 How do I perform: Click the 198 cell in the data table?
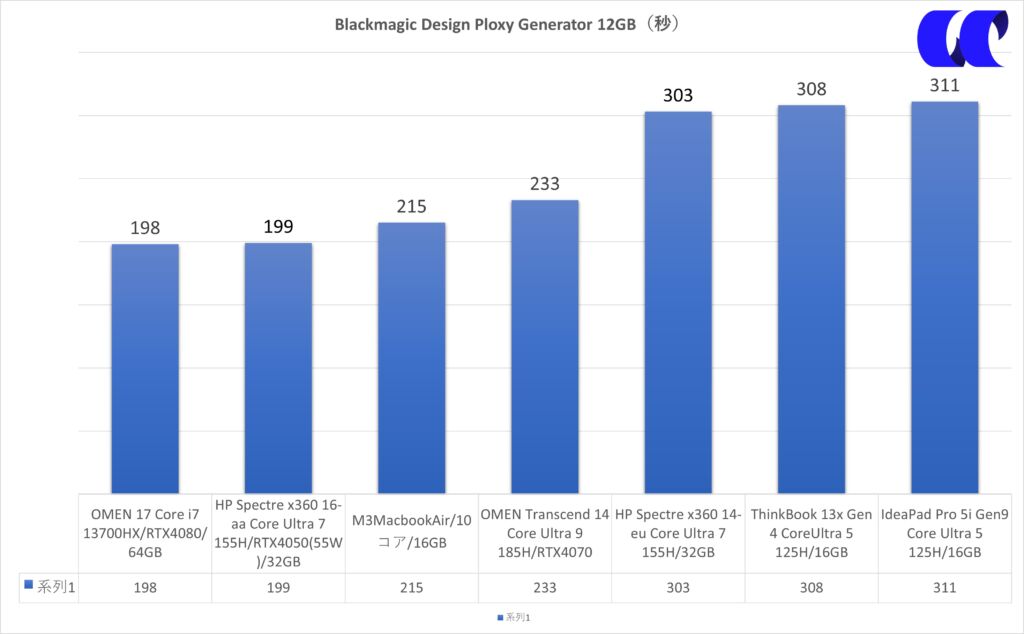pyautogui.click(x=145, y=588)
